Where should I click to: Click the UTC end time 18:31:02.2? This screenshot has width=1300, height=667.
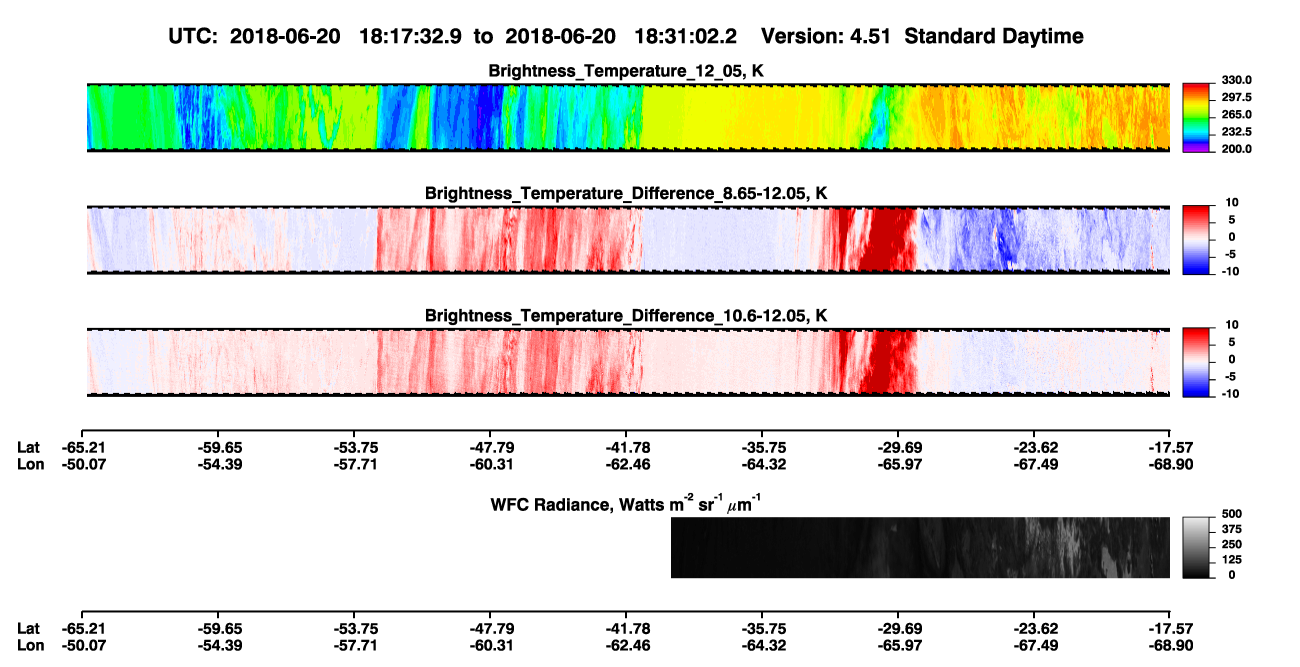(x=686, y=36)
